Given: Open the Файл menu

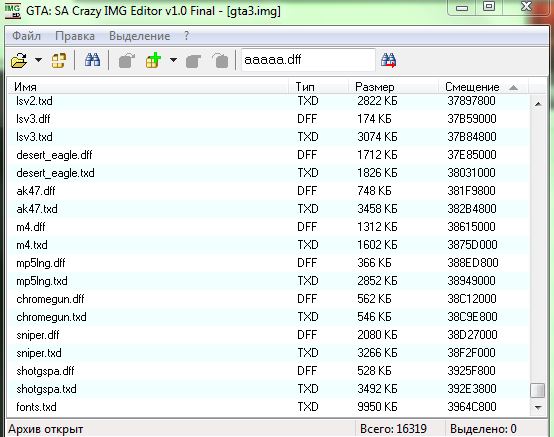Looking at the screenshot, I should pos(26,36).
